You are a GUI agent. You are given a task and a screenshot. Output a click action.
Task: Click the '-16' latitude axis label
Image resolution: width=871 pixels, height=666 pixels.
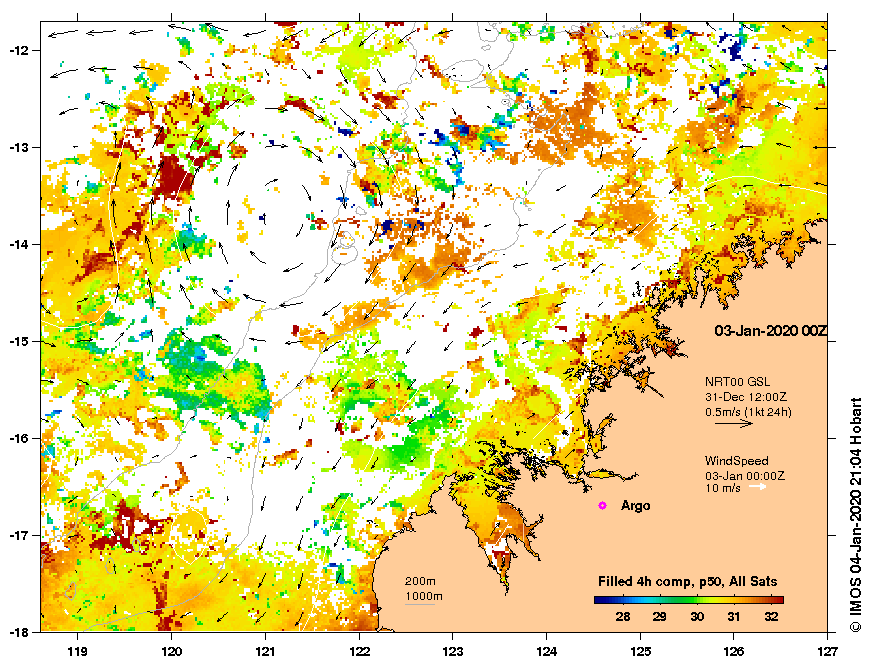18,438
